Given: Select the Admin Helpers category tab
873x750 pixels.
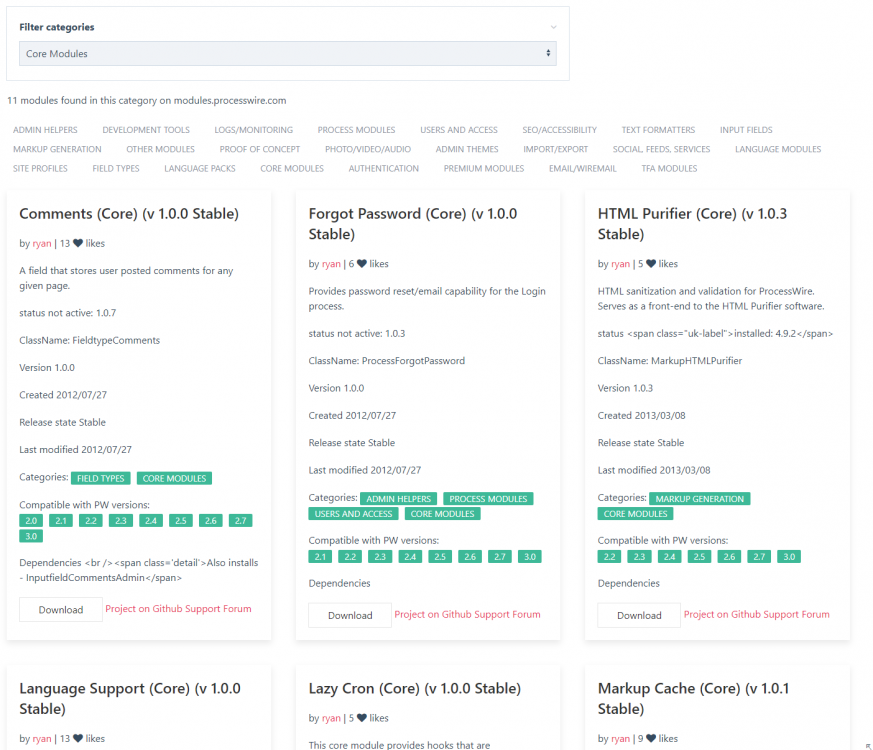Looking at the screenshot, I should click(x=45, y=130).
